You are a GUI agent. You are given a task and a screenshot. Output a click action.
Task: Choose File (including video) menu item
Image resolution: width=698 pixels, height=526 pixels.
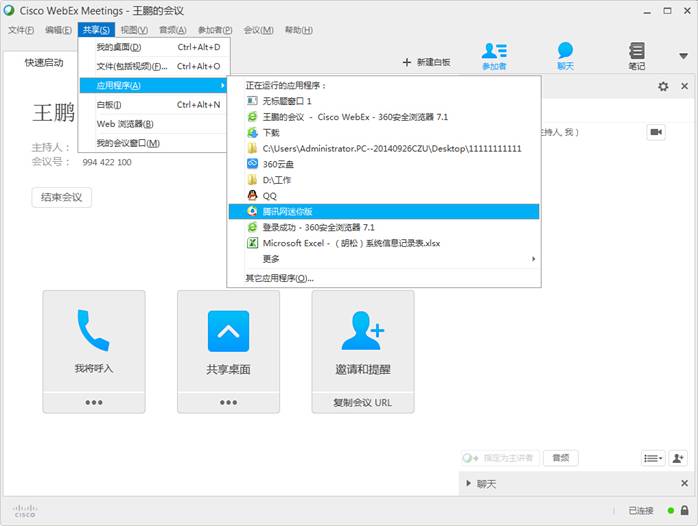click(154, 66)
